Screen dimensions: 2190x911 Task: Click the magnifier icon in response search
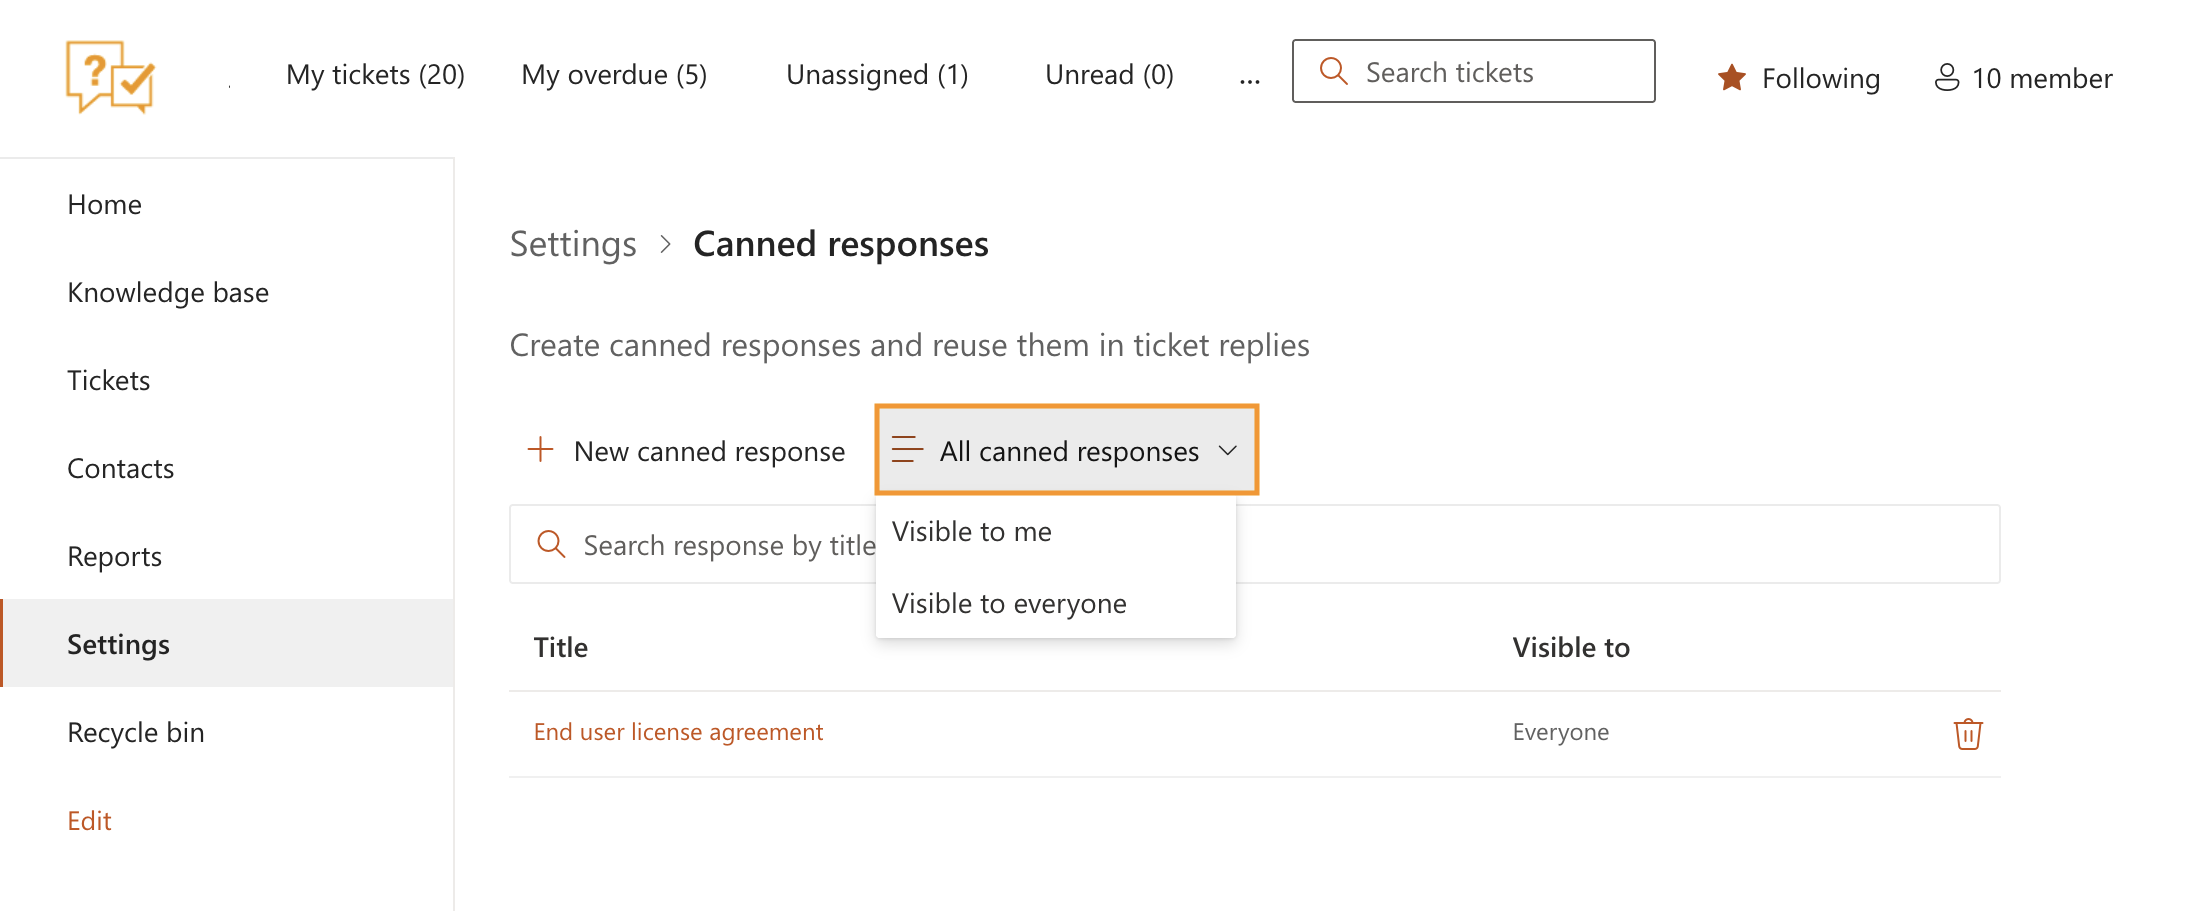(551, 544)
